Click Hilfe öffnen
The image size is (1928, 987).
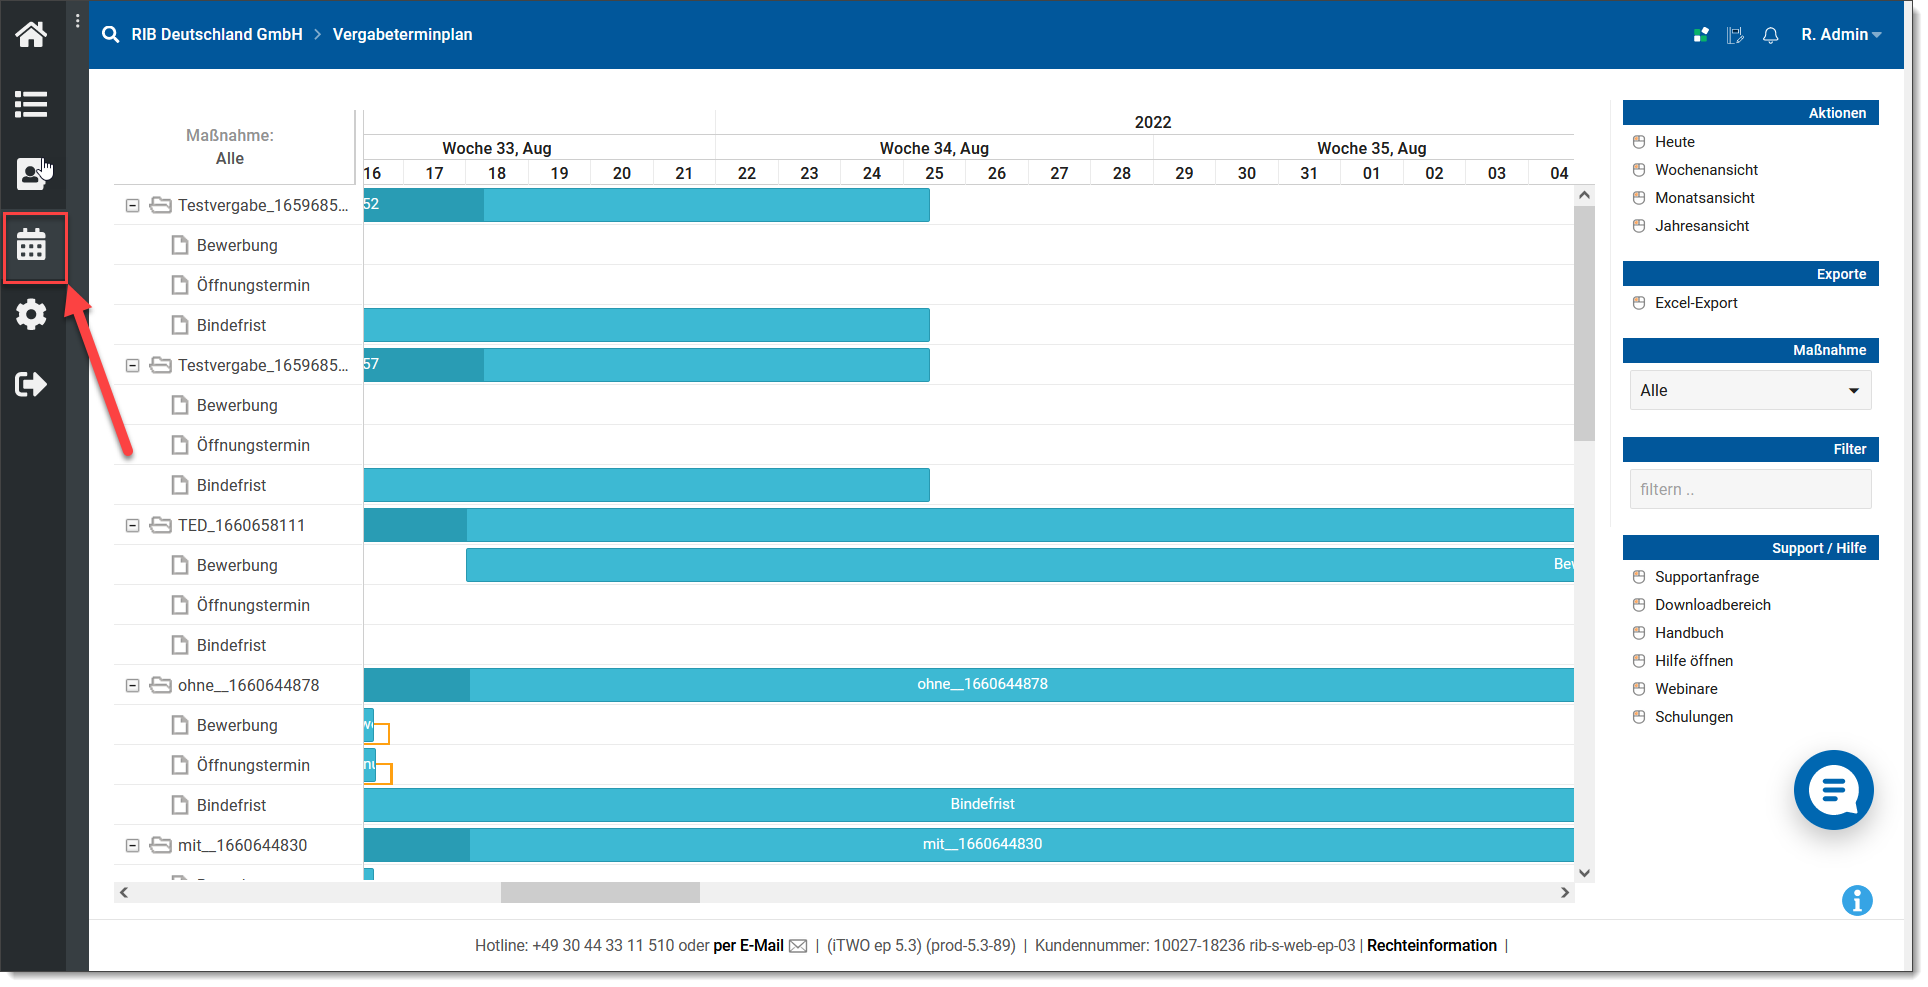coord(1694,661)
